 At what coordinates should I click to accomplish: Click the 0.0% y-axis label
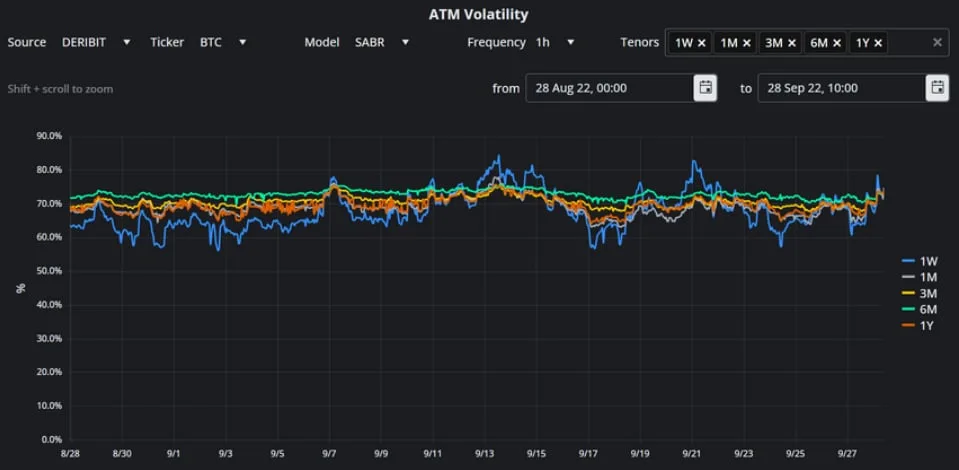pyautogui.click(x=51, y=439)
